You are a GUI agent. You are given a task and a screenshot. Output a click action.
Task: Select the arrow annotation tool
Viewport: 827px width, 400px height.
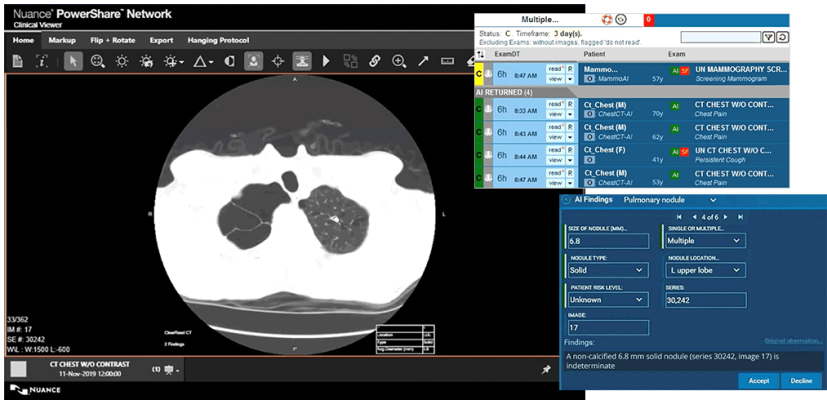[x=424, y=61]
